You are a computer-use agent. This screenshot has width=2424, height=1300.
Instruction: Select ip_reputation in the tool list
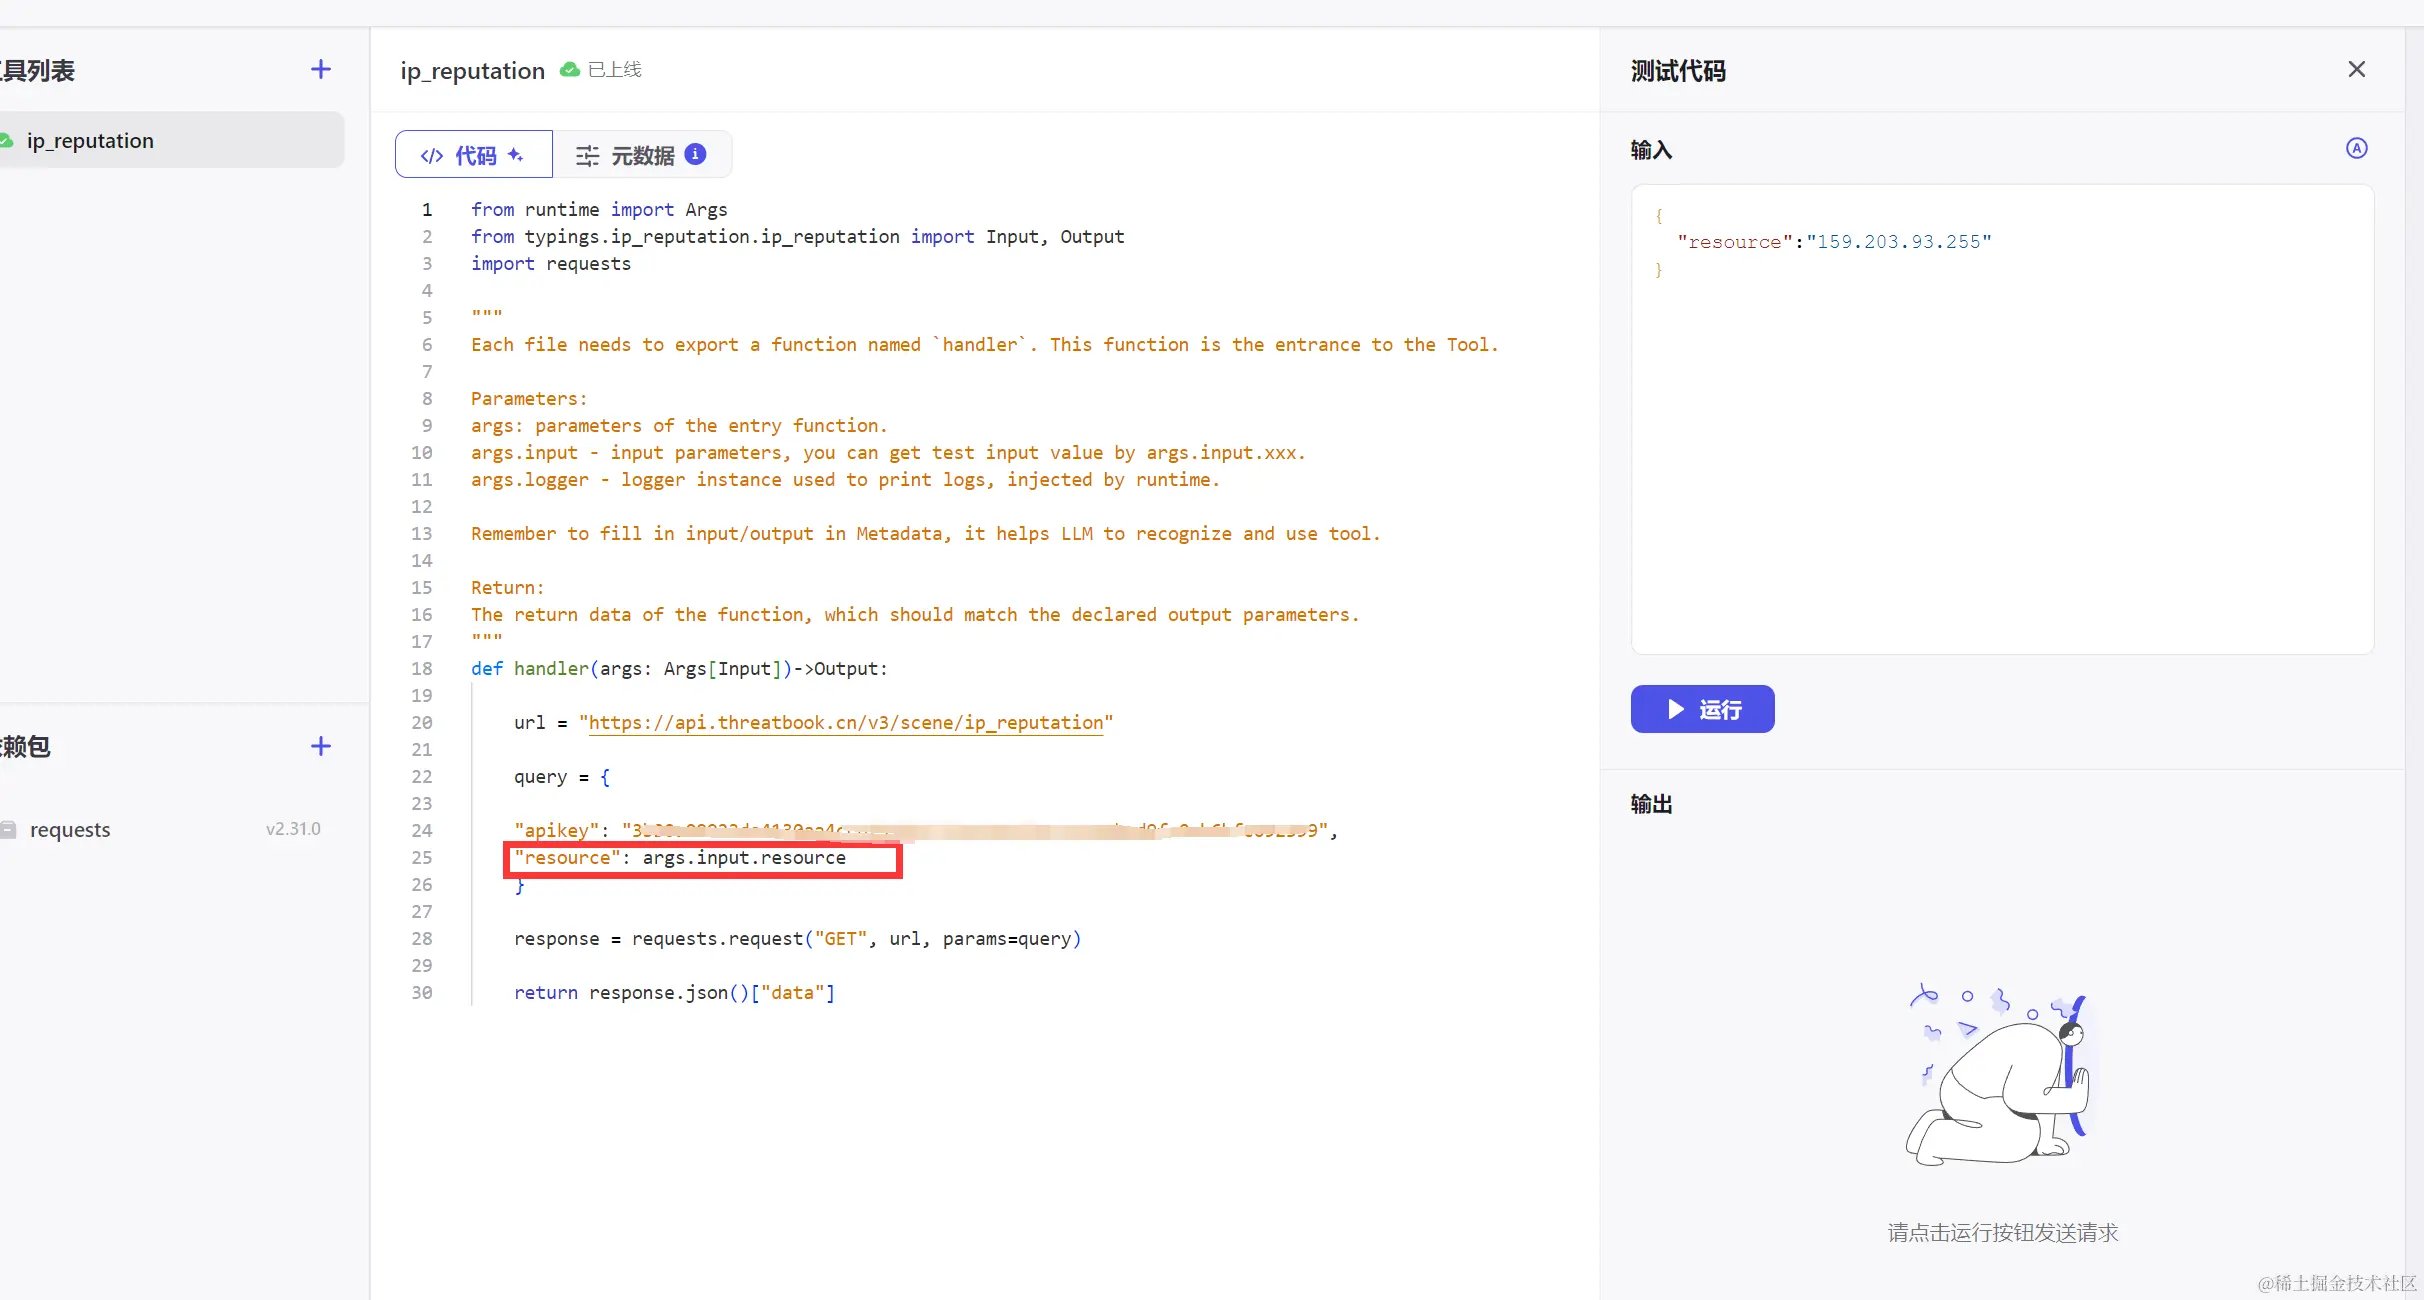coord(90,141)
